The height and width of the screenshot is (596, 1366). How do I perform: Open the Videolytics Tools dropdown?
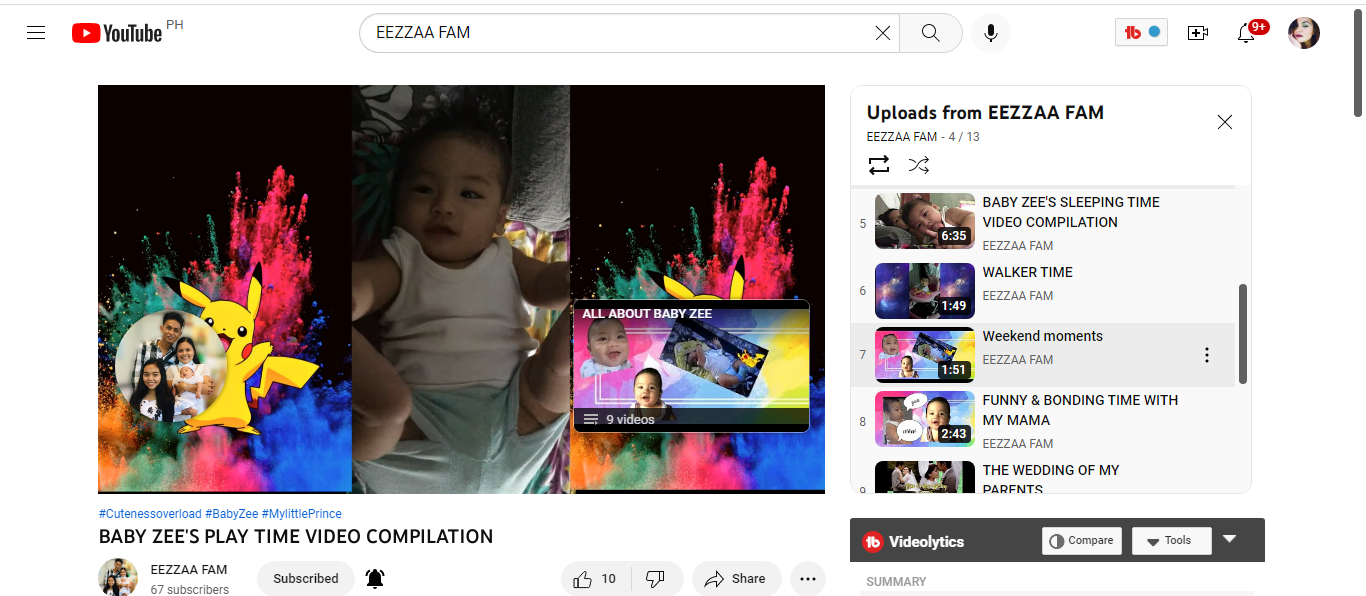click(x=1171, y=541)
